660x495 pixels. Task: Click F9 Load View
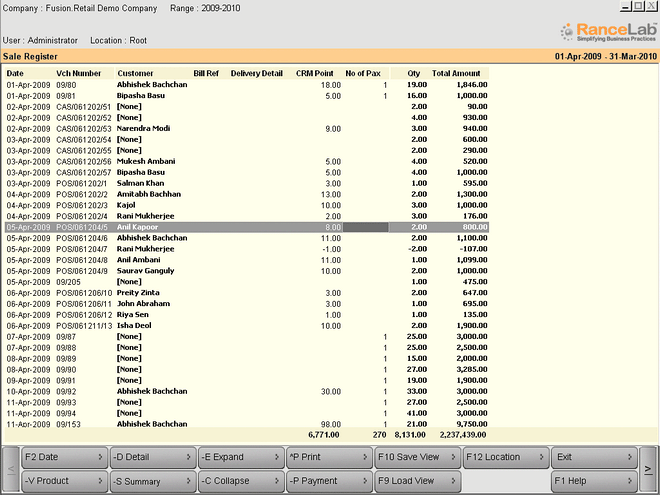click(415, 481)
